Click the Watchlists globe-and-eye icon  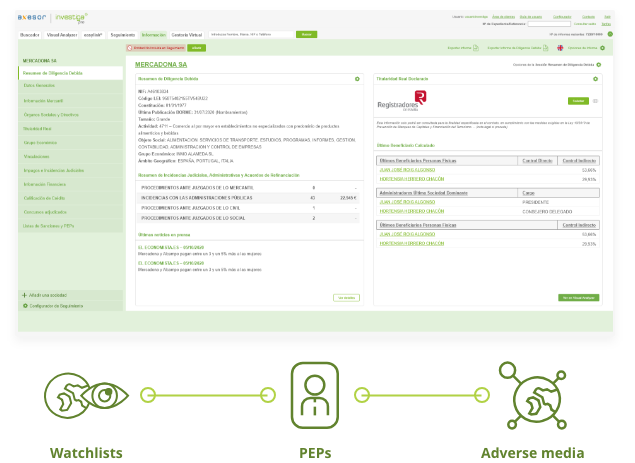click(86, 395)
